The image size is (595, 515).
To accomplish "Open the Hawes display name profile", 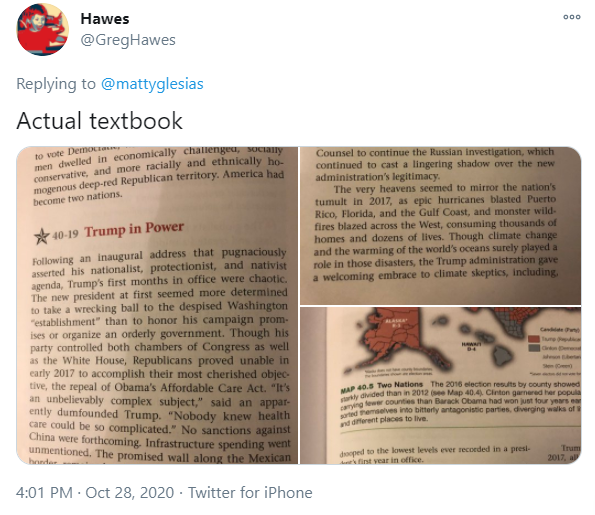I will click(105, 19).
